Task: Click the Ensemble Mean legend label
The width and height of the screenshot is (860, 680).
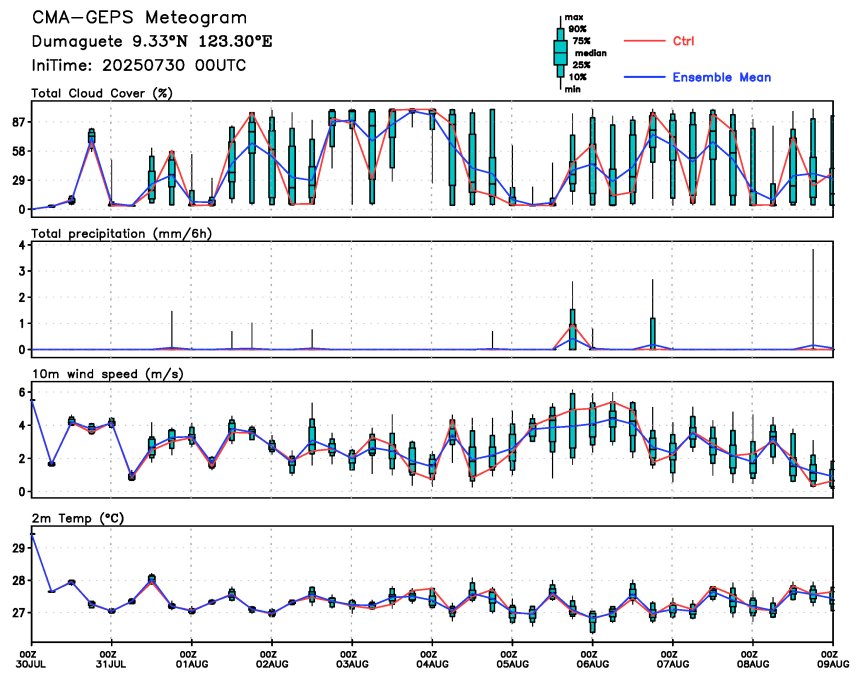Action: tap(722, 77)
